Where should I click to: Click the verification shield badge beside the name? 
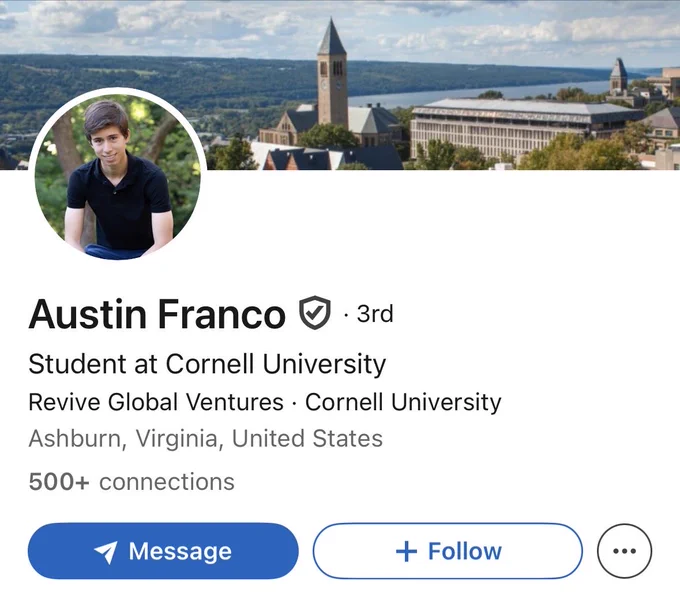[x=315, y=313]
